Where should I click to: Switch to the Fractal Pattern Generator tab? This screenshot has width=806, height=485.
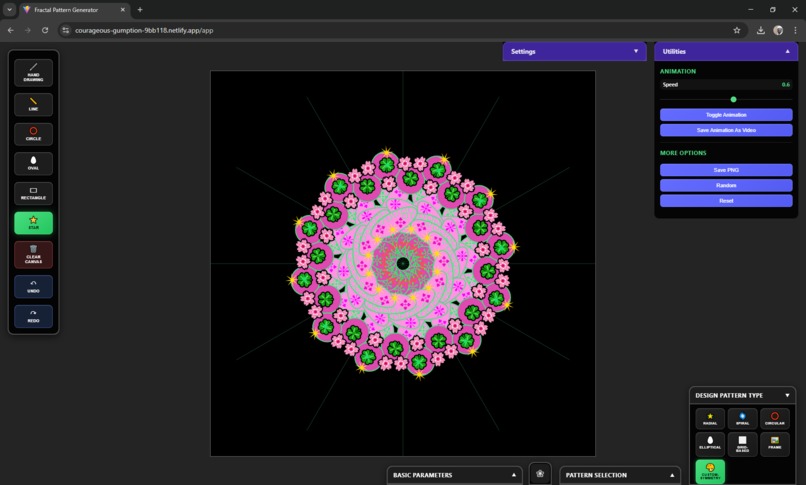(74, 10)
